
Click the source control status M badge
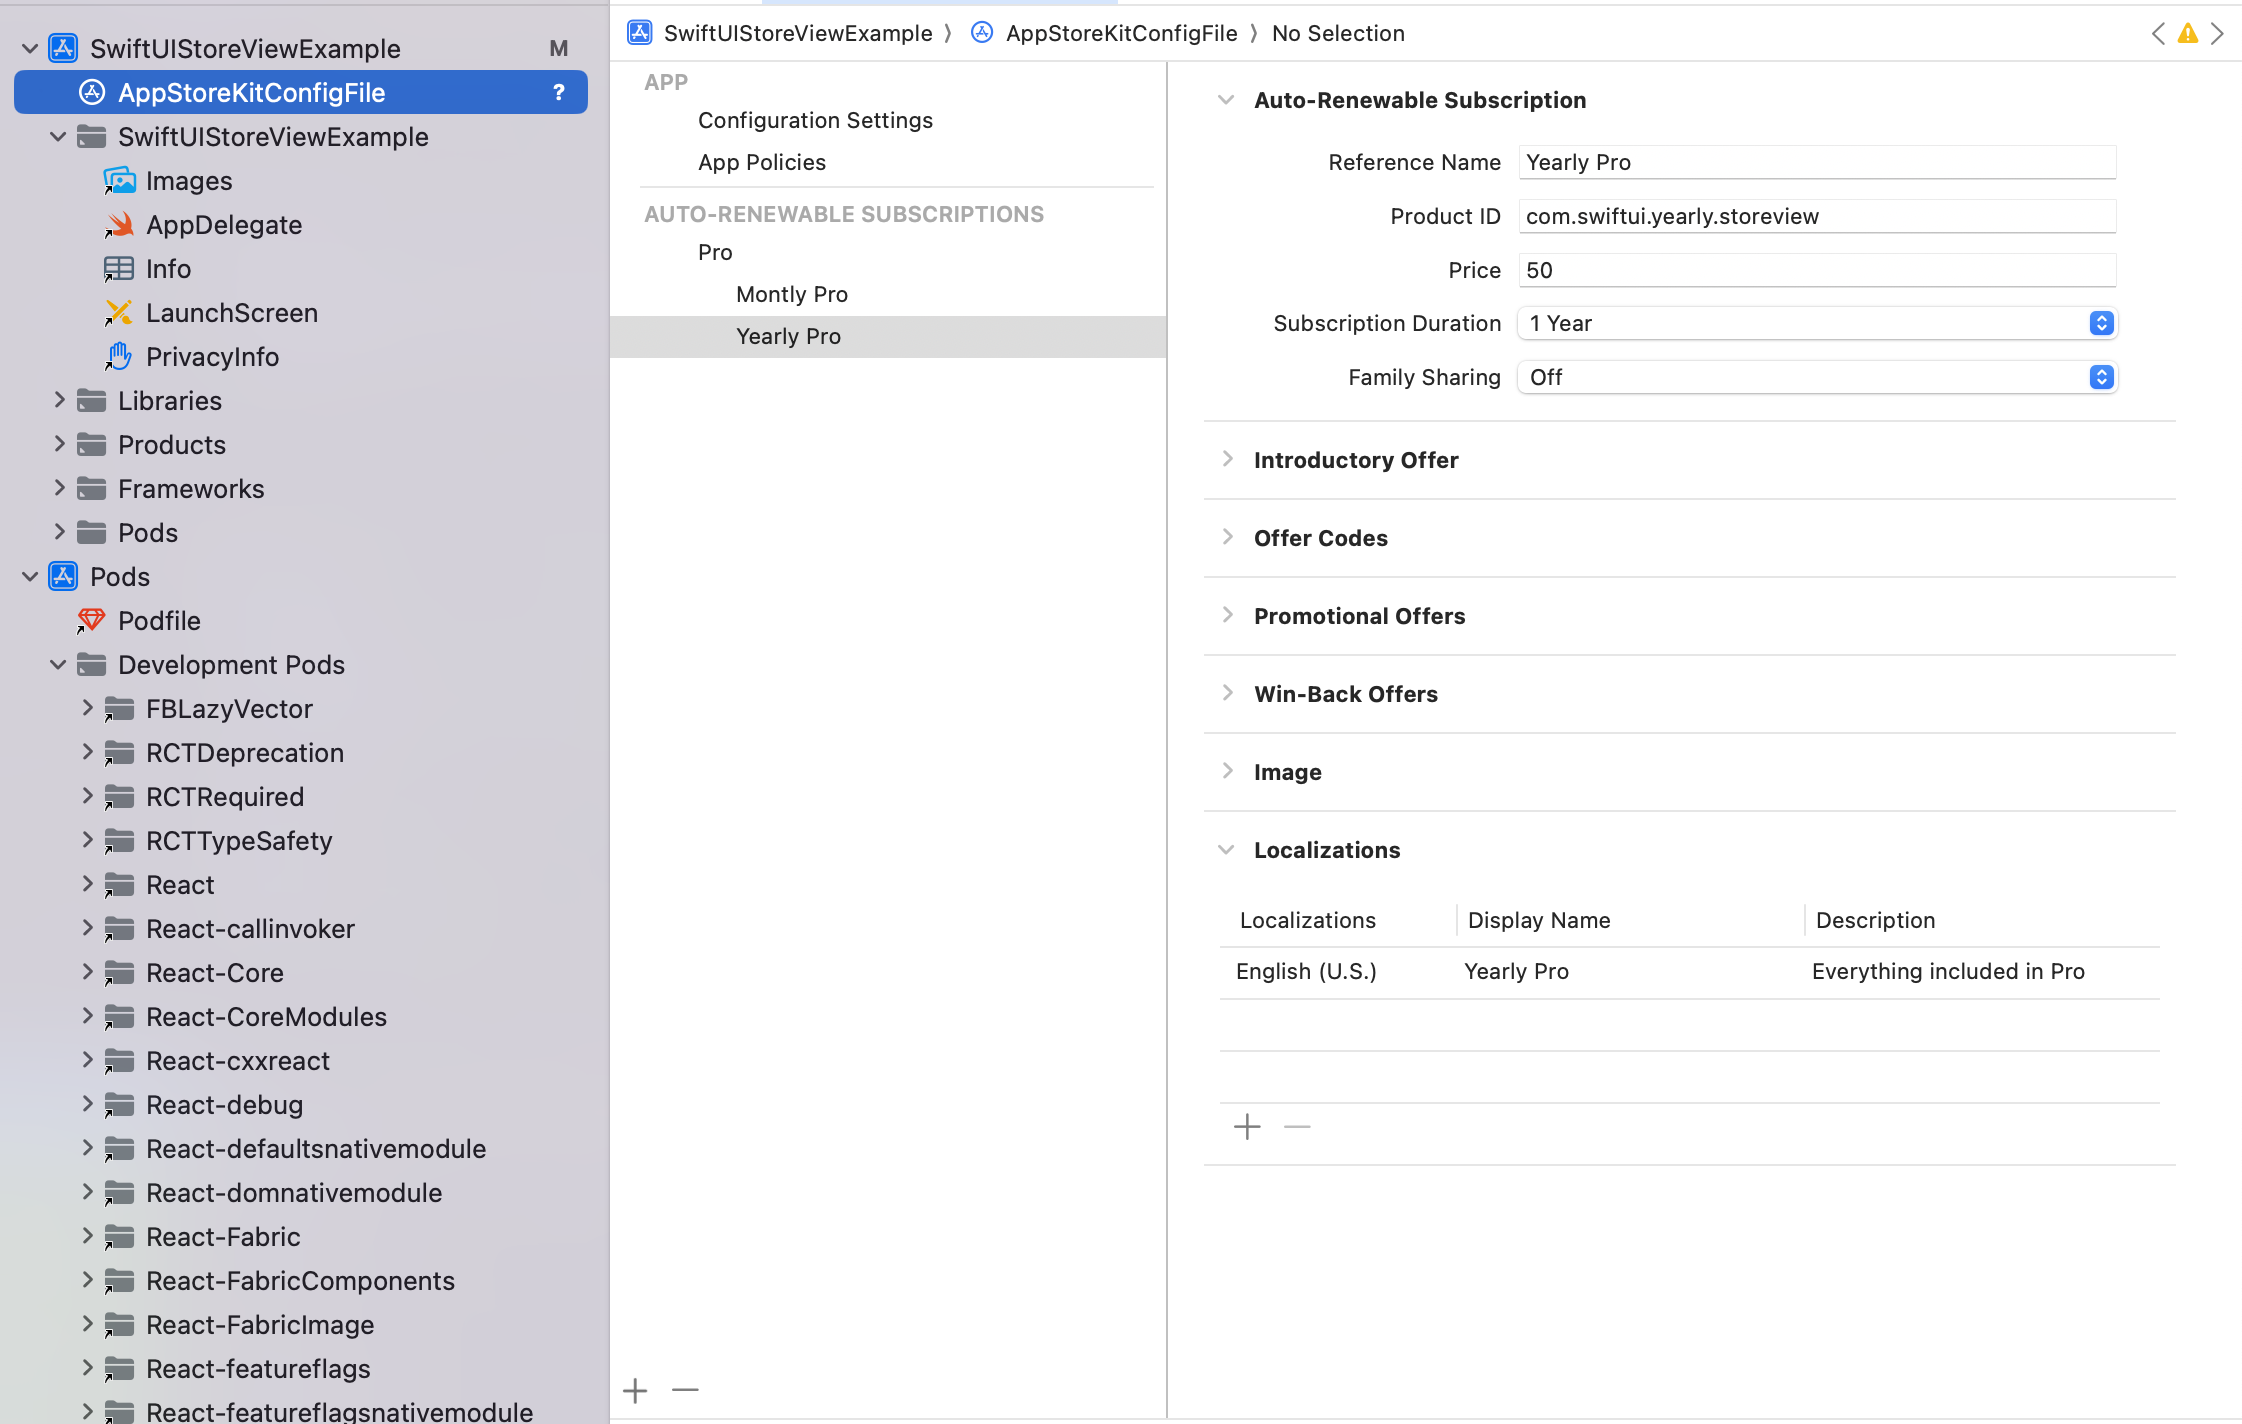point(559,48)
